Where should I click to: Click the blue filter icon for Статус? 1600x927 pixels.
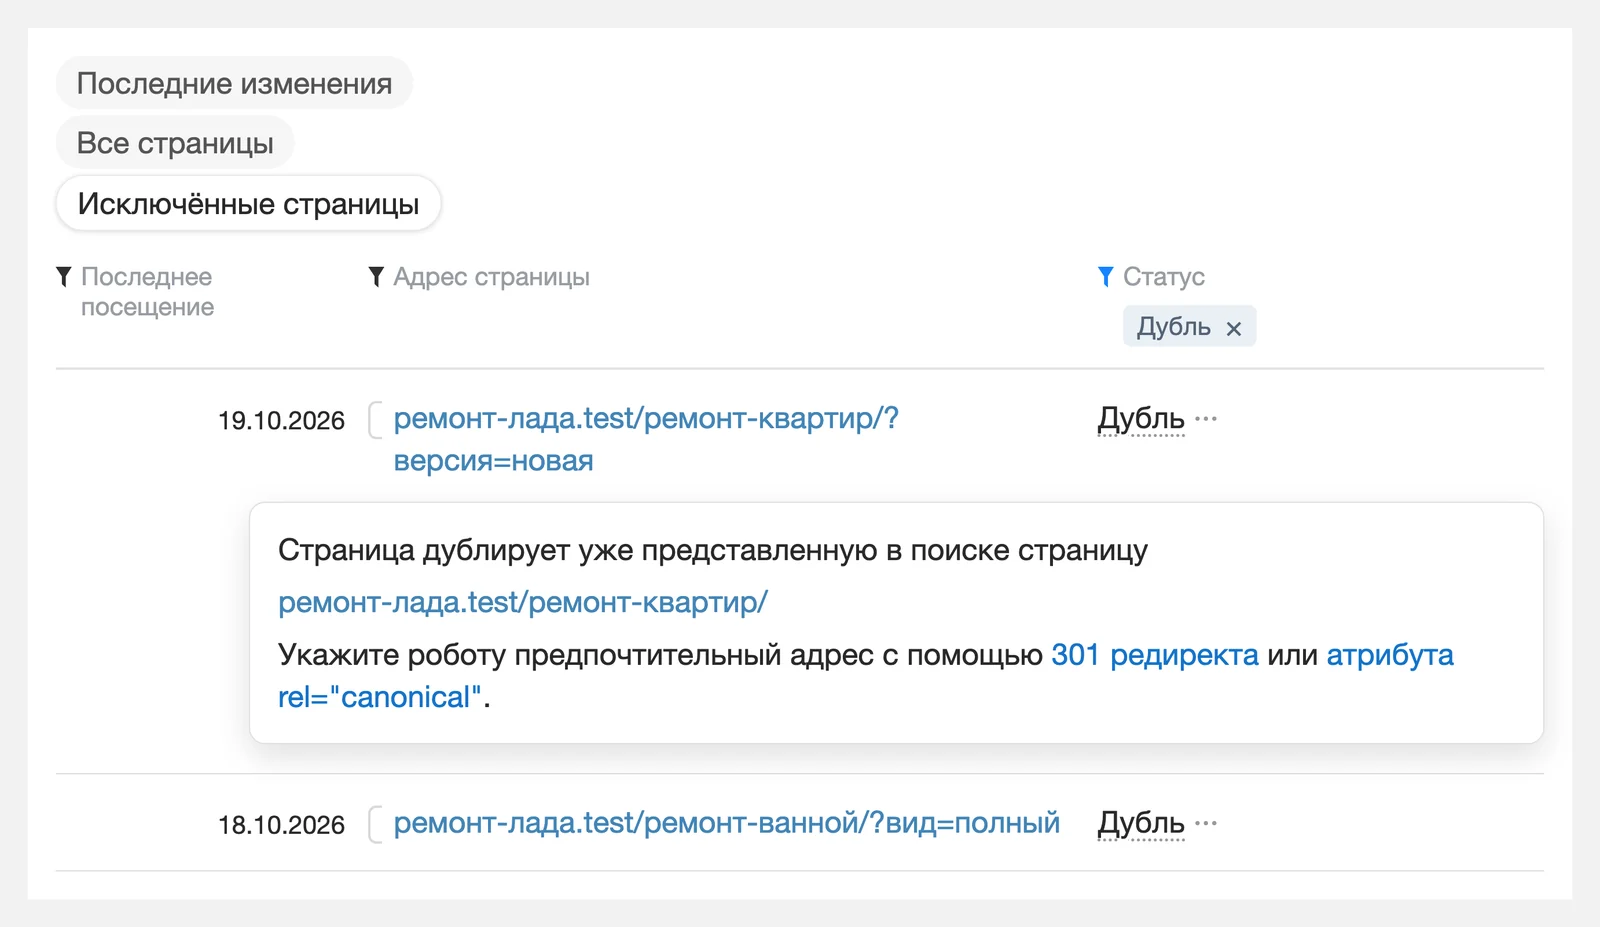[x=1105, y=276]
